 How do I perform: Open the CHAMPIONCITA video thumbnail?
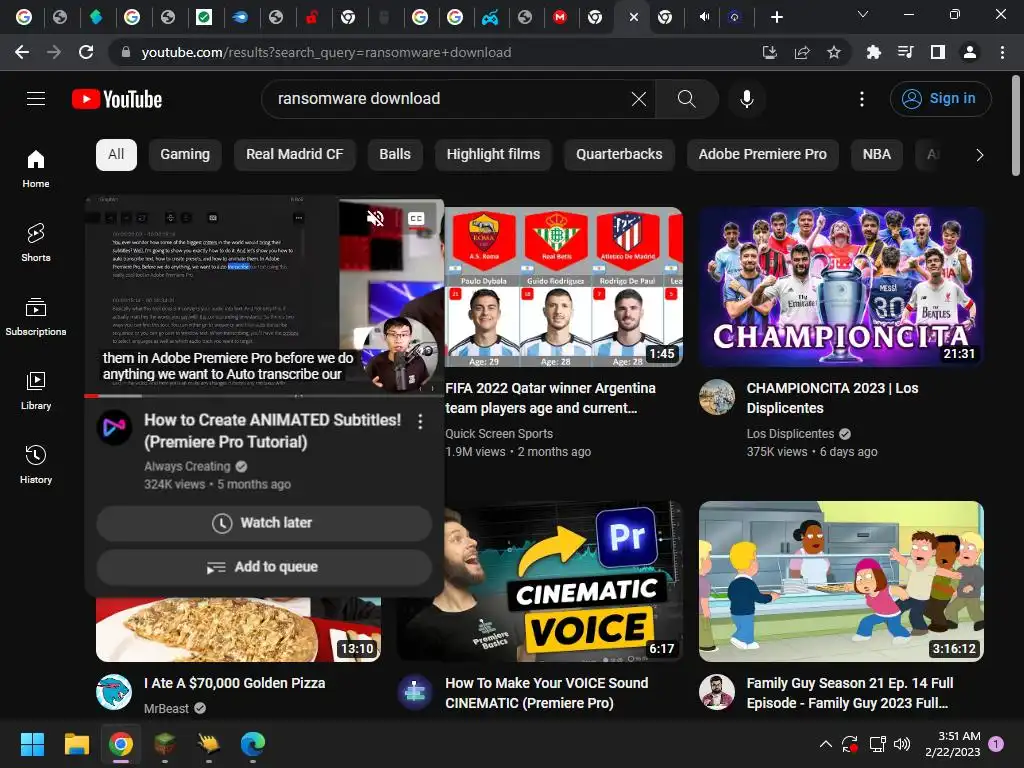[x=841, y=287]
